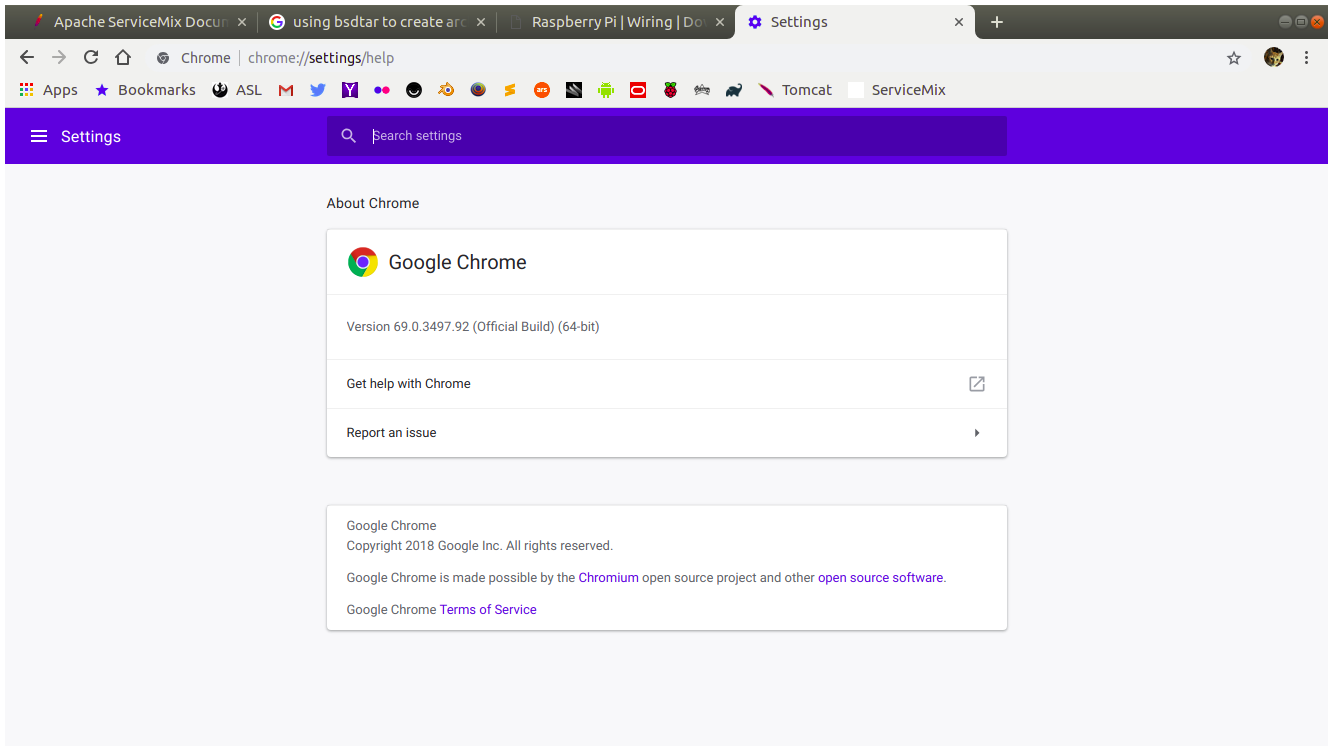Open the Blender bookmark icon
Image resolution: width=1337 pixels, height=755 pixels.
click(x=446, y=90)
